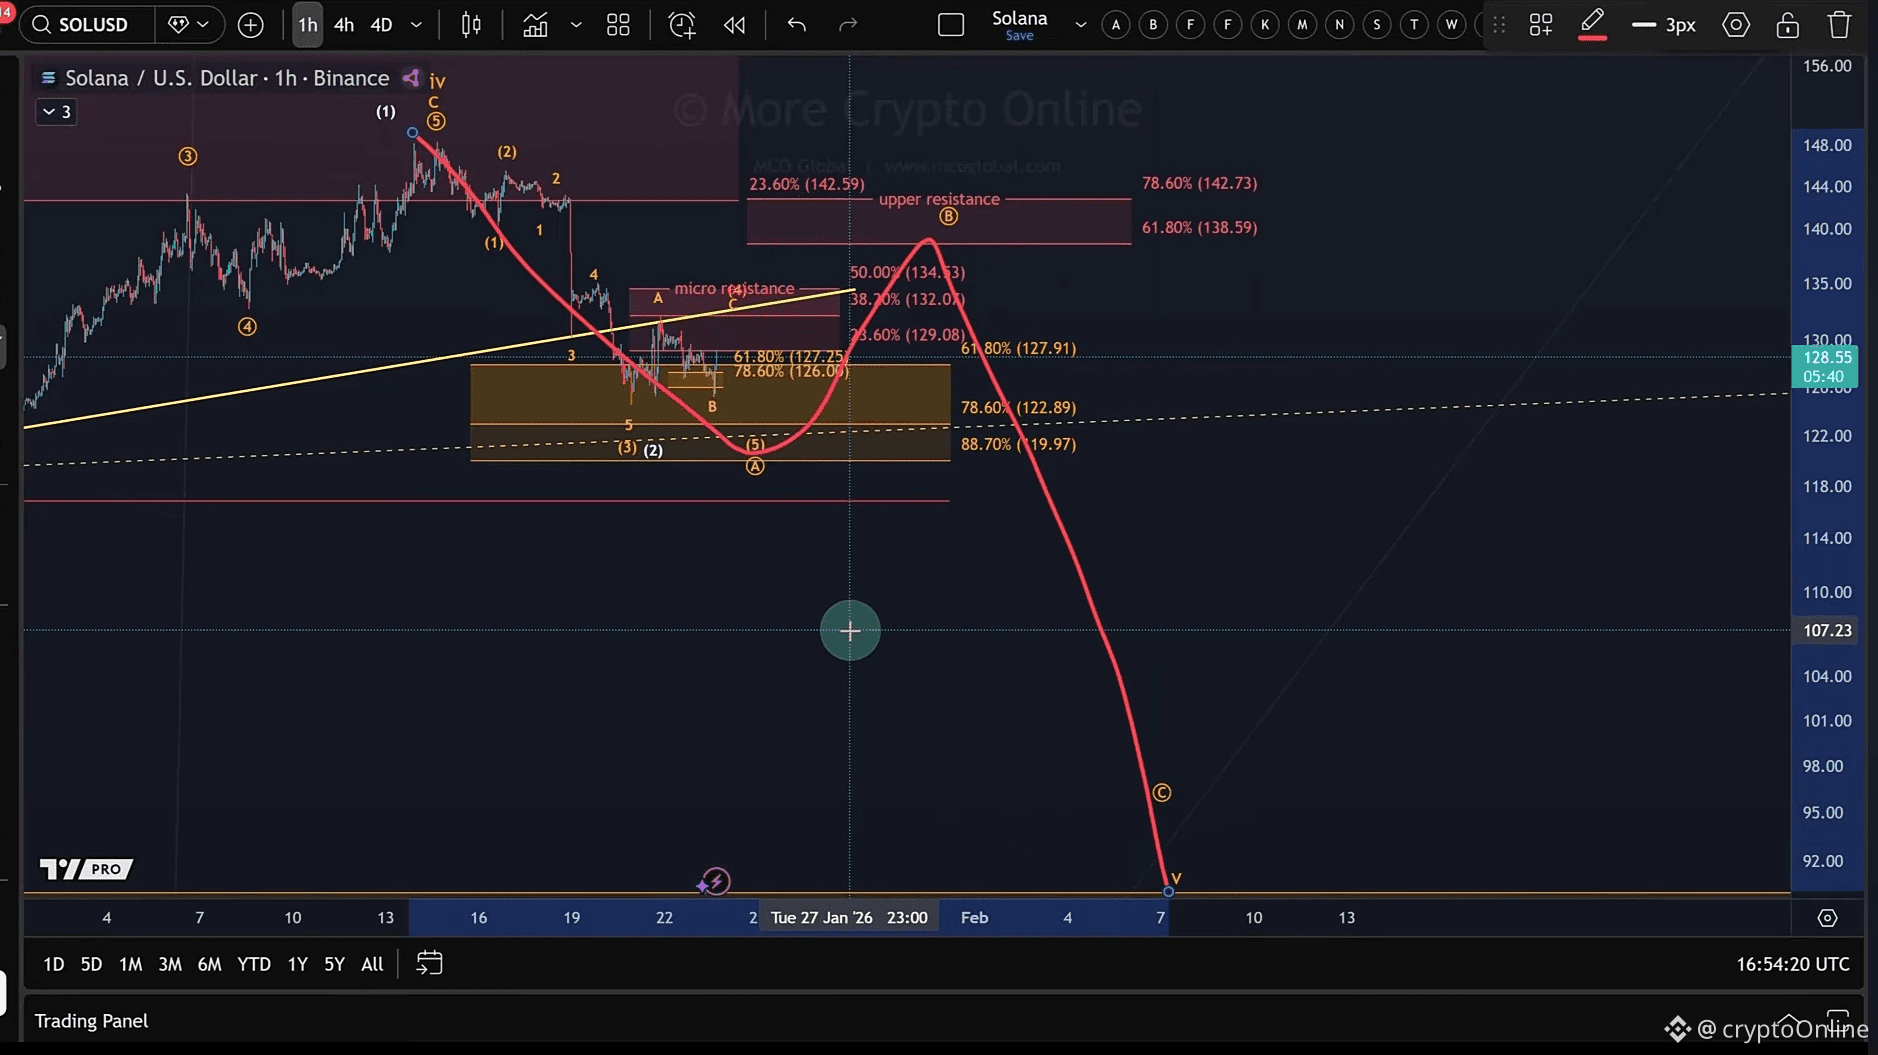The image size is (1878, 1055).
Task: Switch to the 4h timeframe
Action: (344, 25)
